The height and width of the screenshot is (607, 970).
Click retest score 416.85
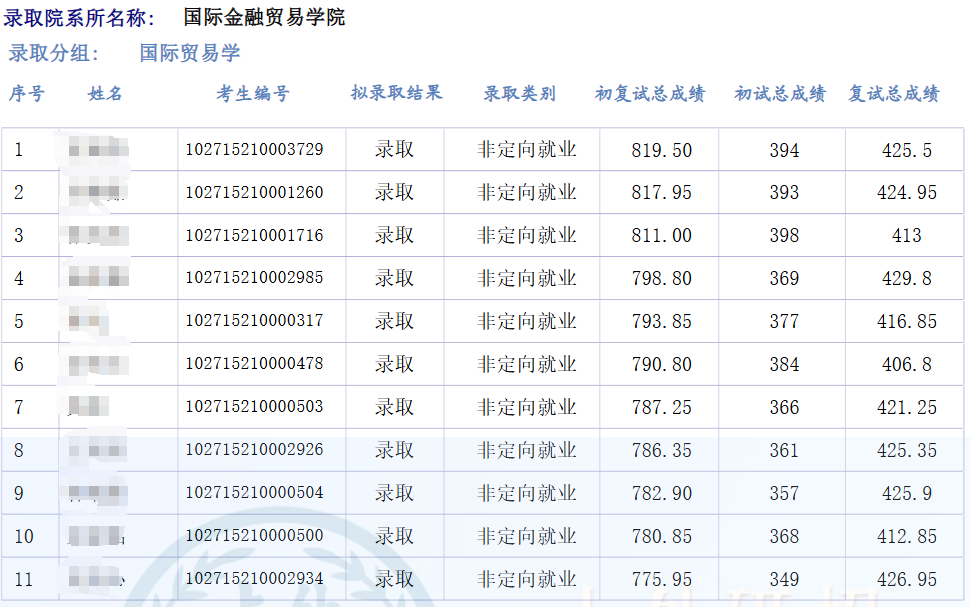[x=906, y=322]
